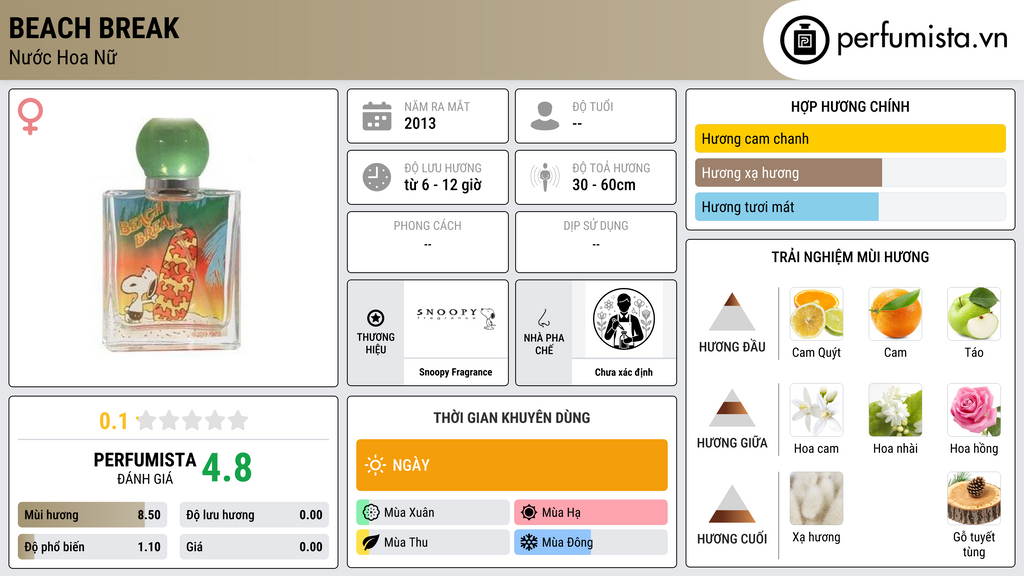Click the pink female gender symbol icon
The width and height of the screenshot is (1024, 576).
(x=30, y=116)
